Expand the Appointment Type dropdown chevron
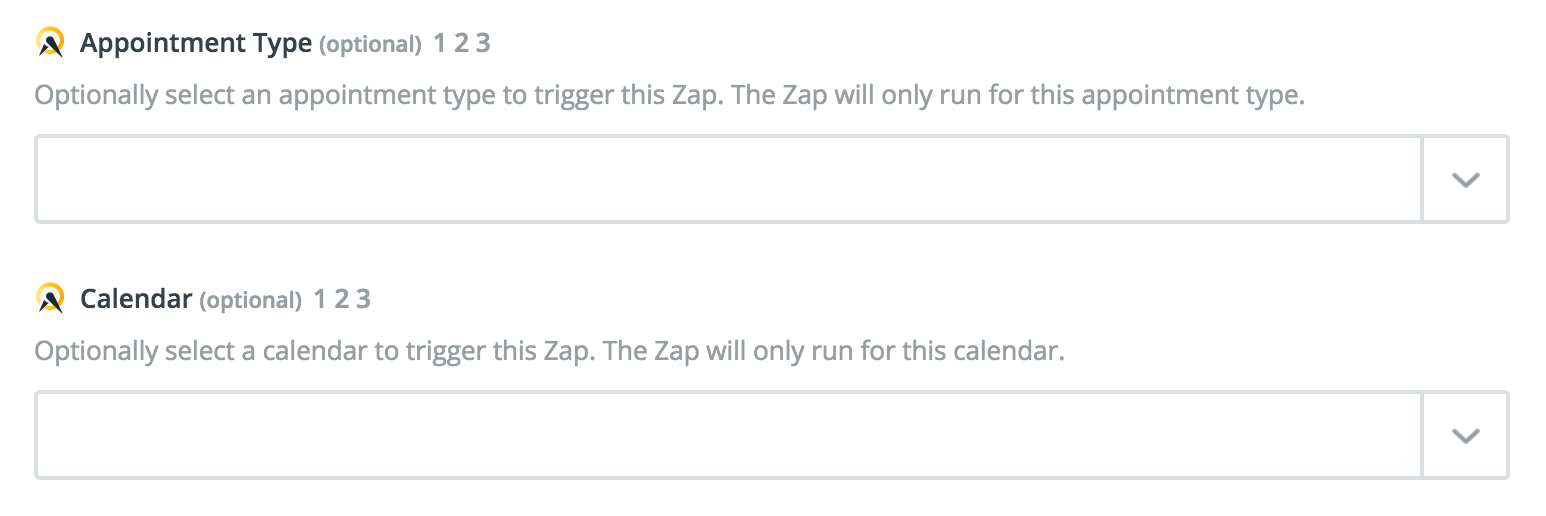The width and height of the screenshot is (1546, 516). (x=1464, y=179)
